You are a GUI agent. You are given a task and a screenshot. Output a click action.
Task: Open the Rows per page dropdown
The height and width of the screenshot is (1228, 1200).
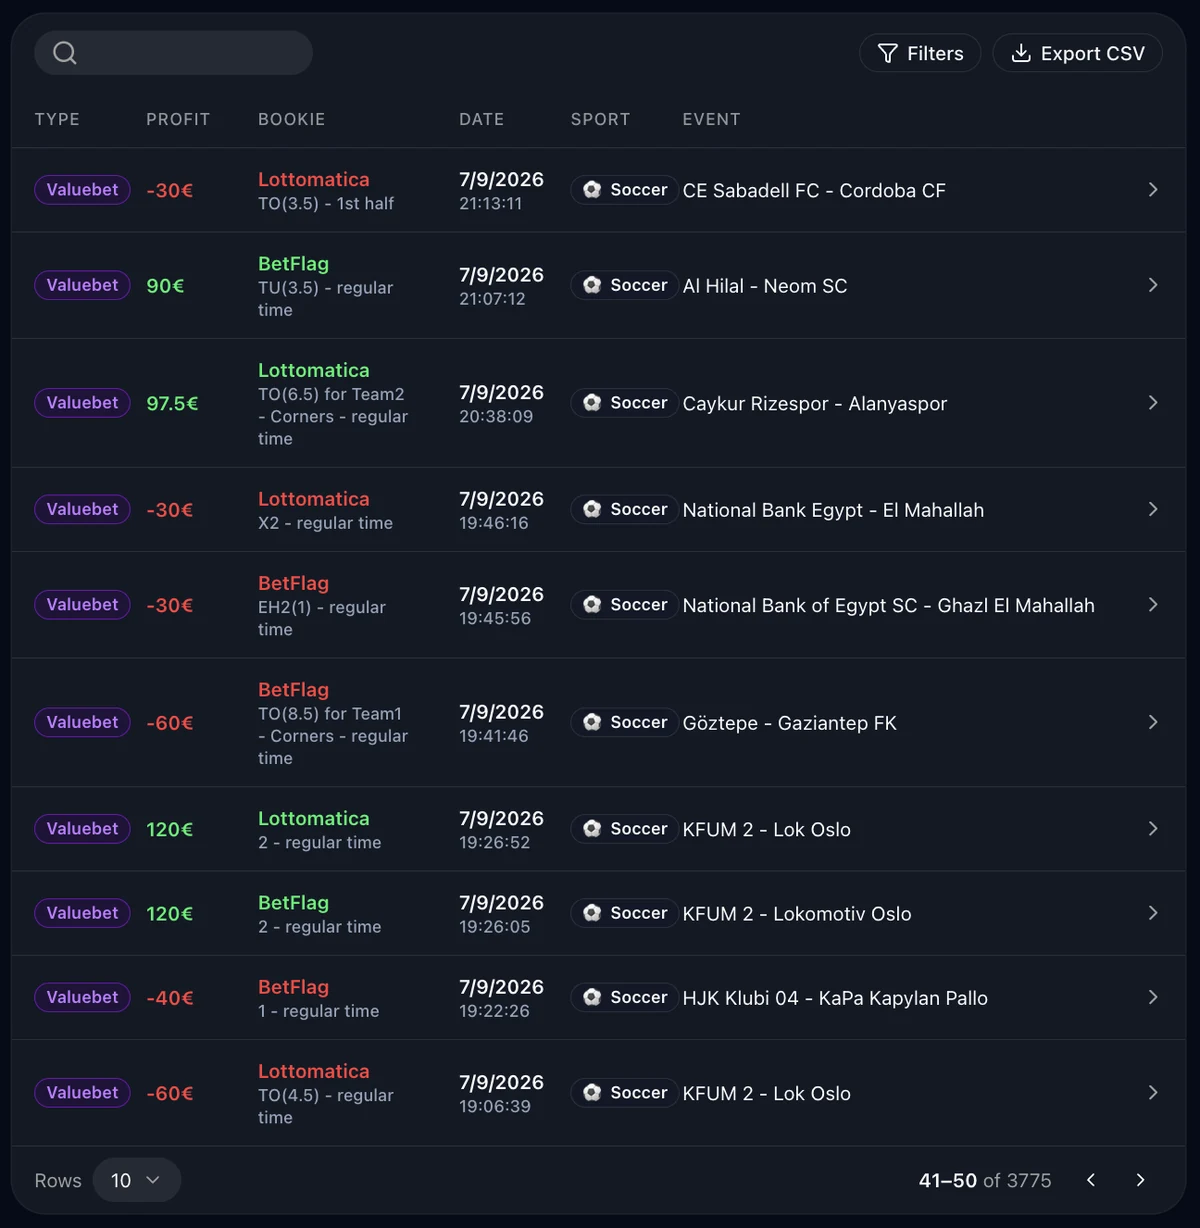coord(137,1180)
